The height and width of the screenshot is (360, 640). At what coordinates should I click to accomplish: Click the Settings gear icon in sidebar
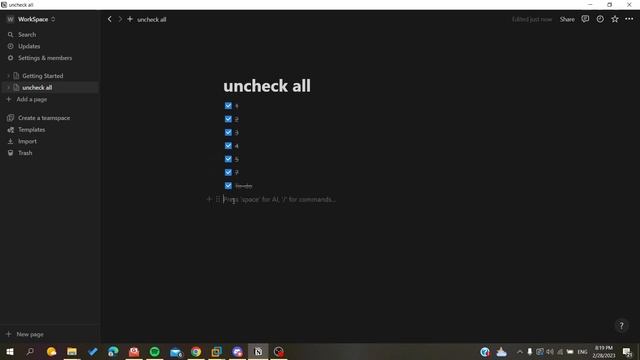point(11,58)
